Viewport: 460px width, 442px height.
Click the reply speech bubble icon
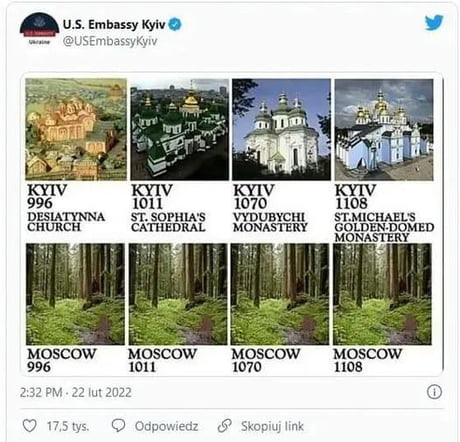118,426
